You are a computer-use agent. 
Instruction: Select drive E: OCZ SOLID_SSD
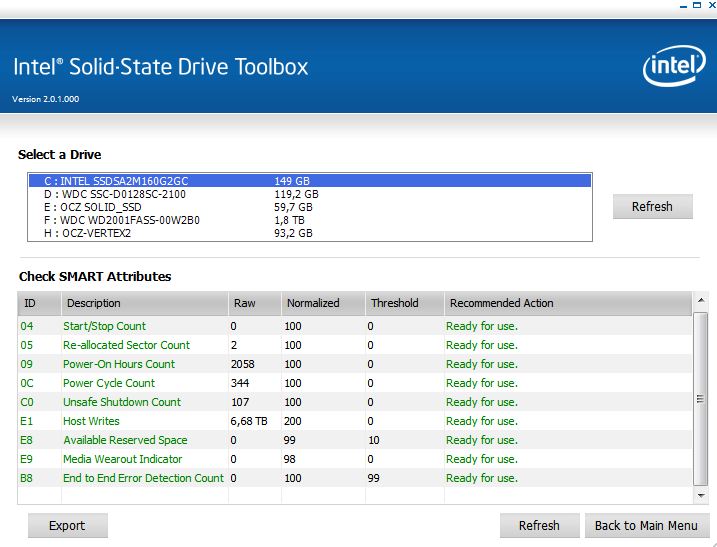click(310, 207)
